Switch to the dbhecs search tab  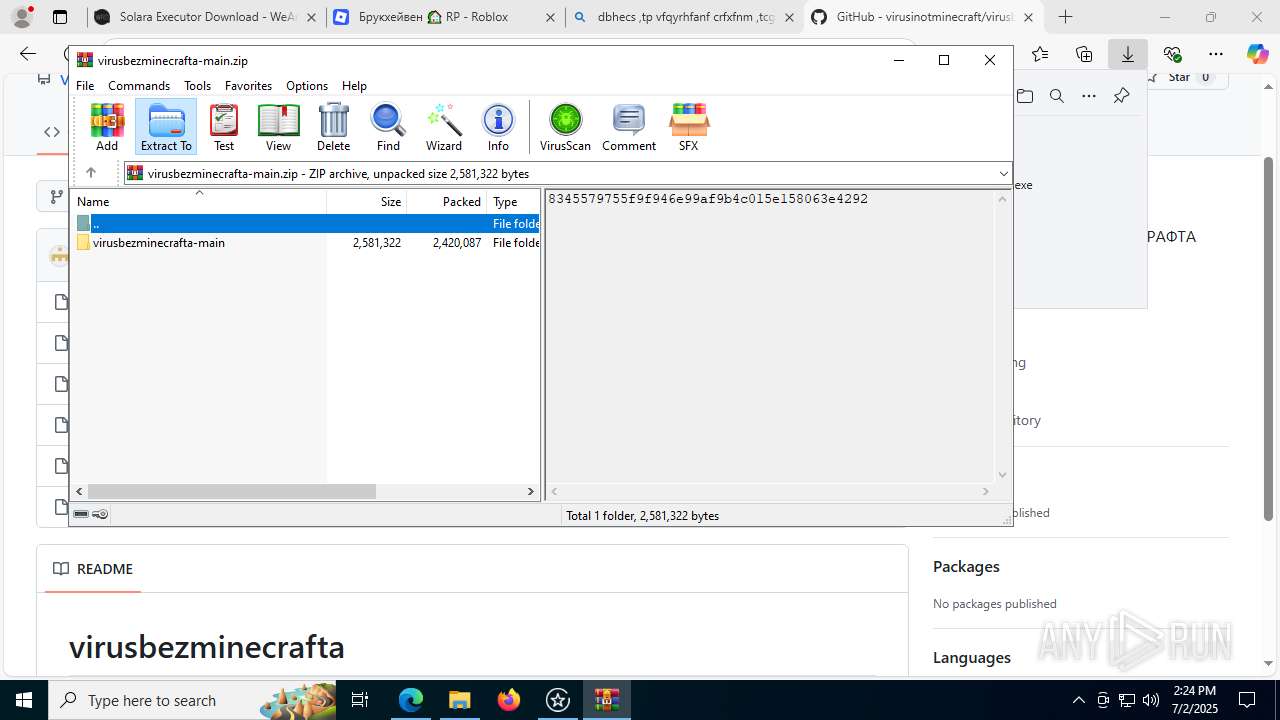tap(684, 17)
